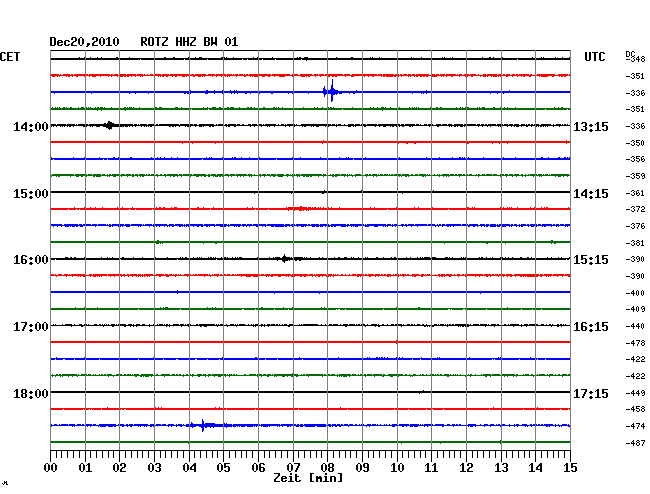Click minute label 10 on the axis
Screen dimensions: 650x494
[397, 468]
